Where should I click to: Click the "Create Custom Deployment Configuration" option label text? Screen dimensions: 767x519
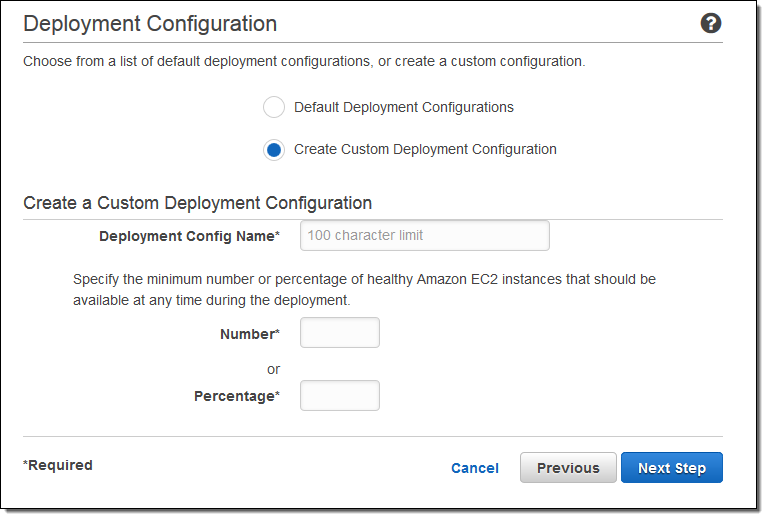coord(425,150)
